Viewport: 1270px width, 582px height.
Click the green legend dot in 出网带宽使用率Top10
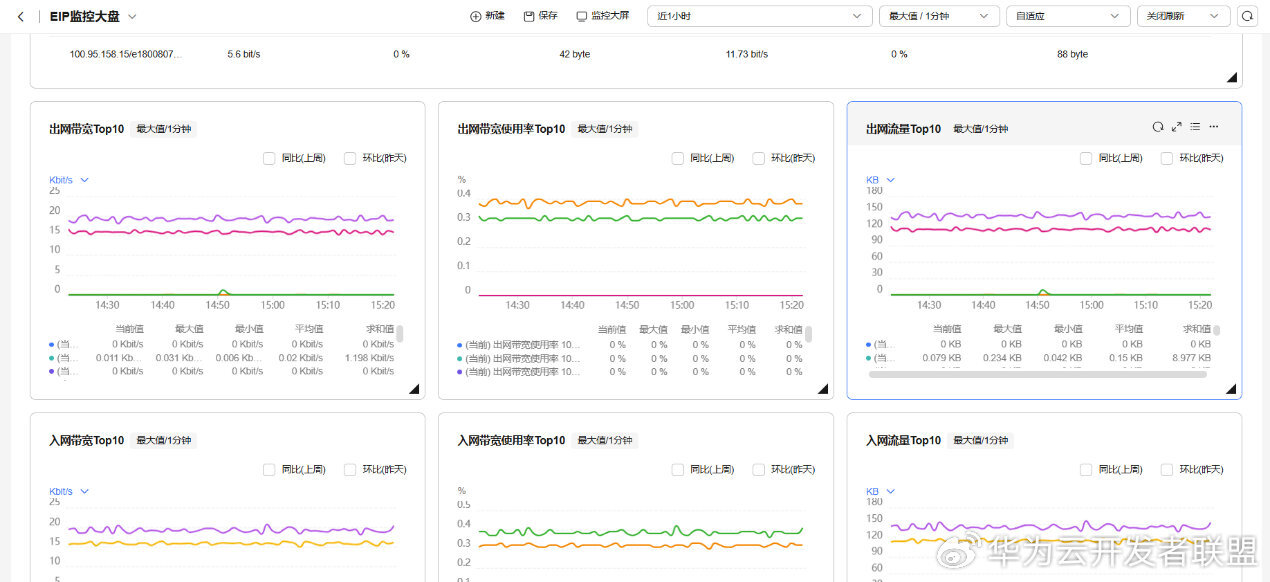[460, 358]
